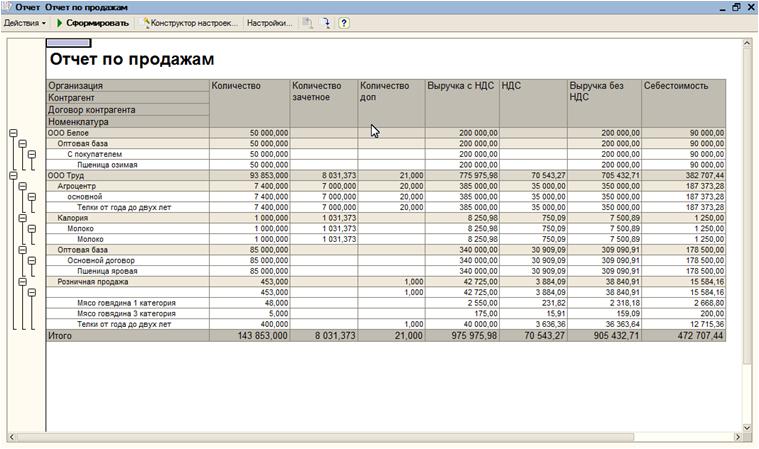
Task: Click the vertical scrollbar down arrow
Action: tap(747, 428)
